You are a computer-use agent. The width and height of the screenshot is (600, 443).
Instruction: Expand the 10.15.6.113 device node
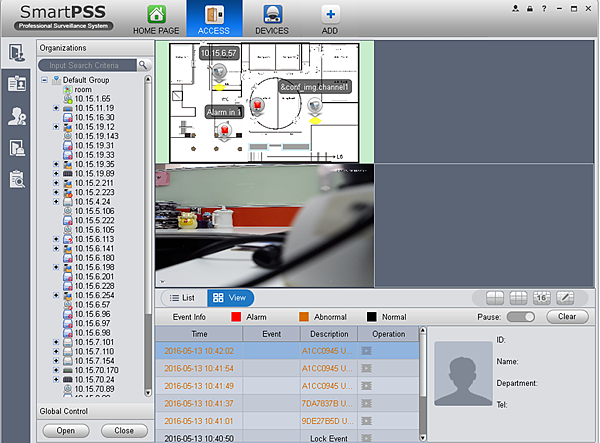point(56,239)
